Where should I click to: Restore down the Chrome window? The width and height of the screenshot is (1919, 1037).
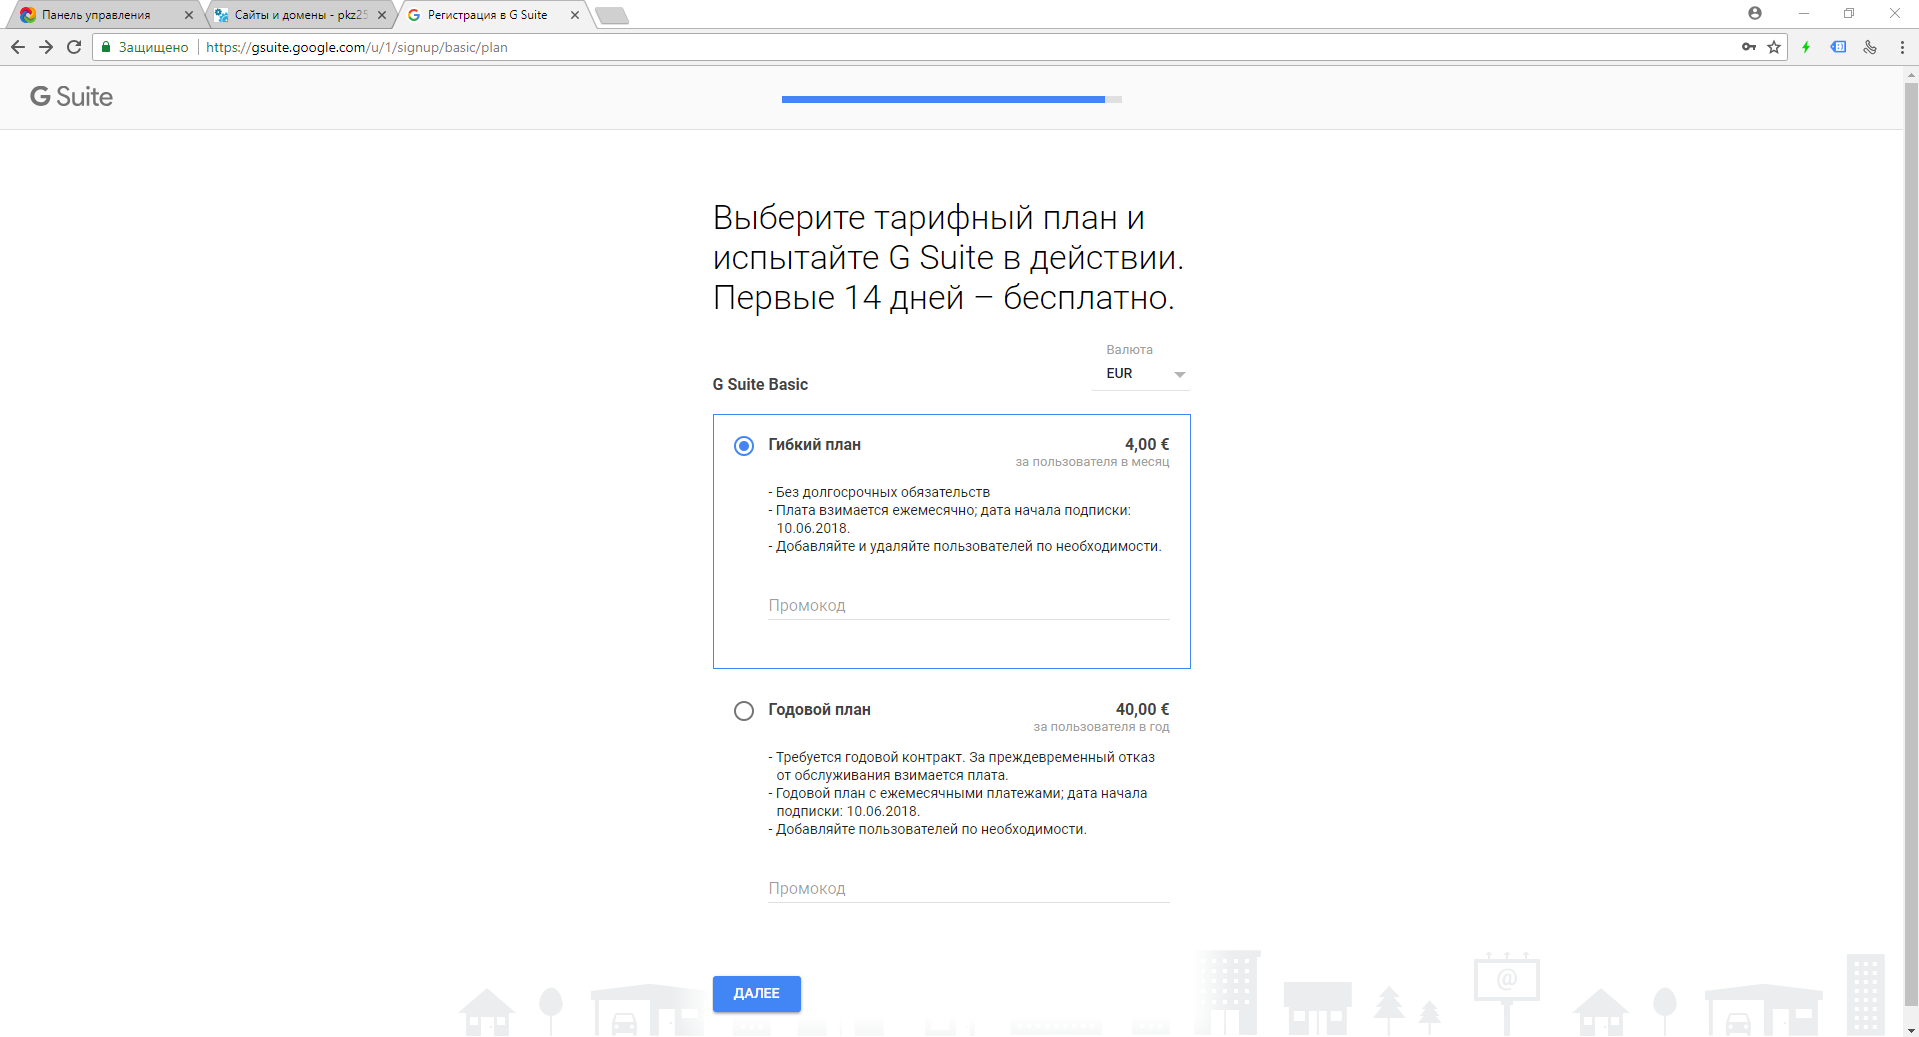pos(1849,13)
